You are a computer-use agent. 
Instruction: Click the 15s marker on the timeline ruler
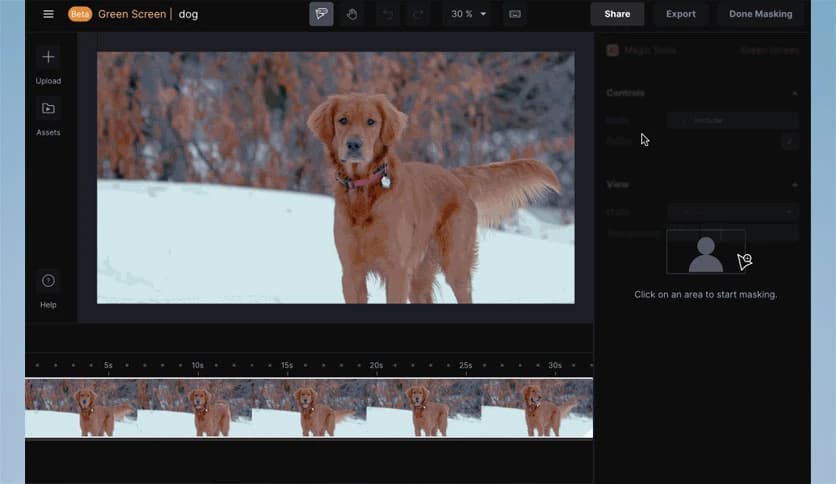[287, 365]
